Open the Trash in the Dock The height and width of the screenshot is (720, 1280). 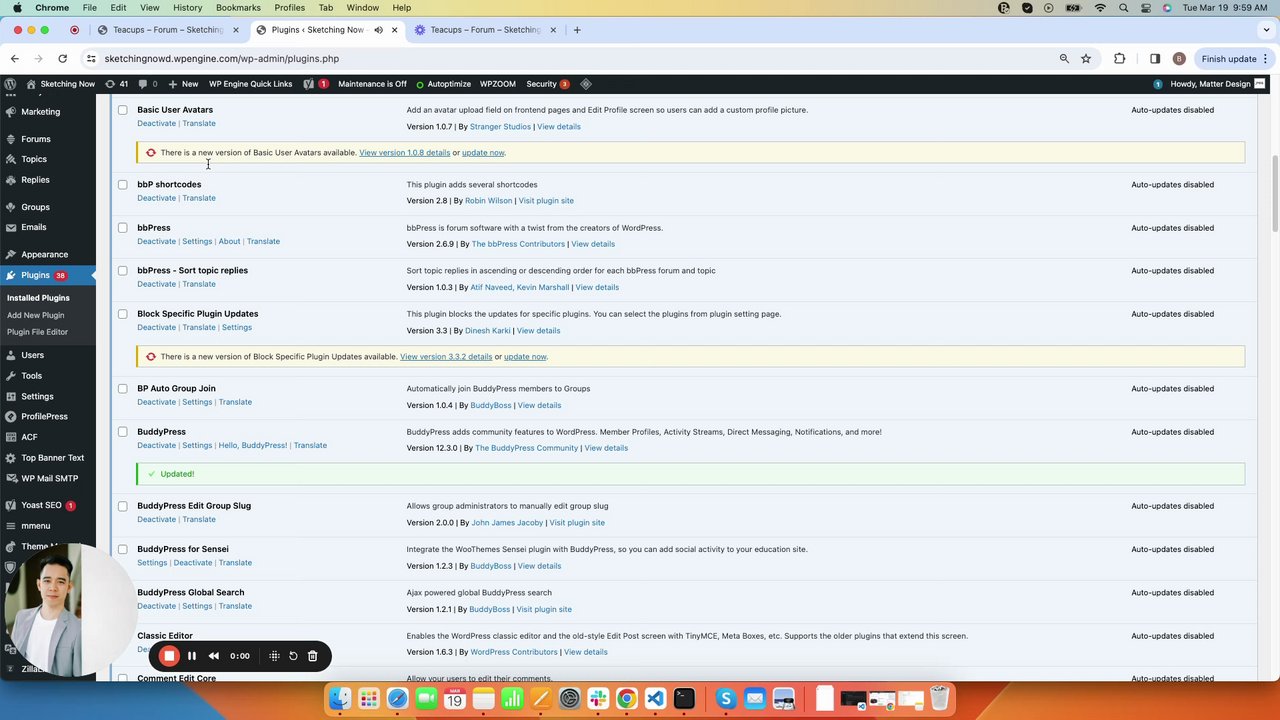pyautogui.click(x=940, y=698)
